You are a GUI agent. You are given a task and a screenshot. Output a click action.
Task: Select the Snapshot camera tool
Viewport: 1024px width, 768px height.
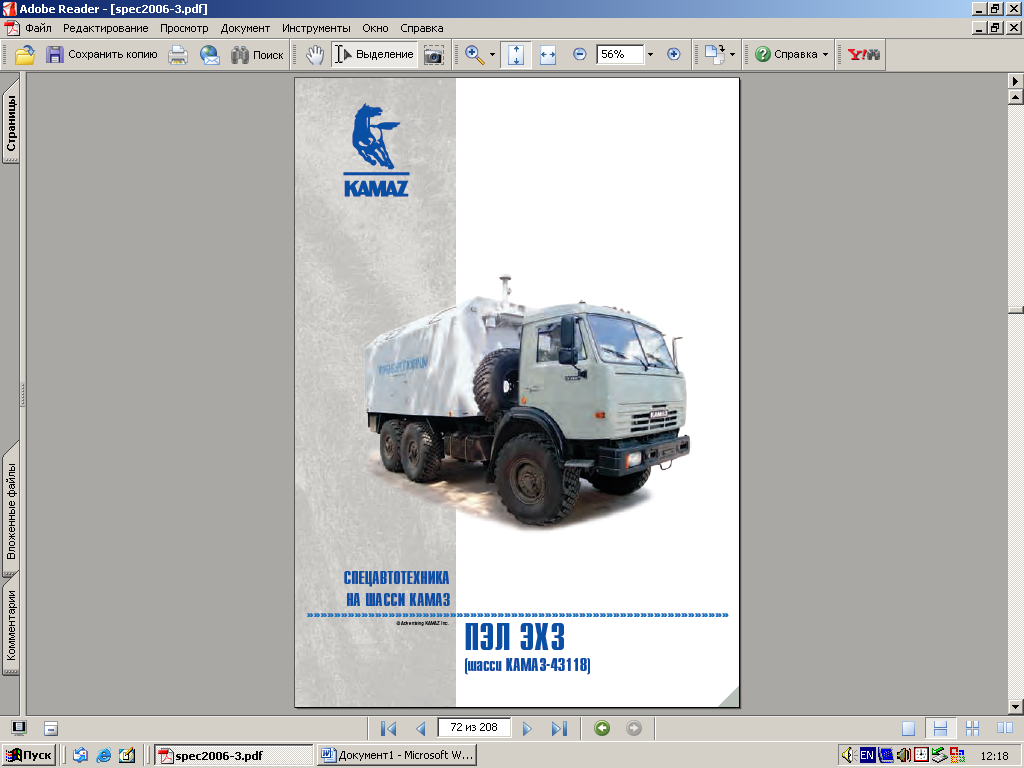click(x=434, y=55)
